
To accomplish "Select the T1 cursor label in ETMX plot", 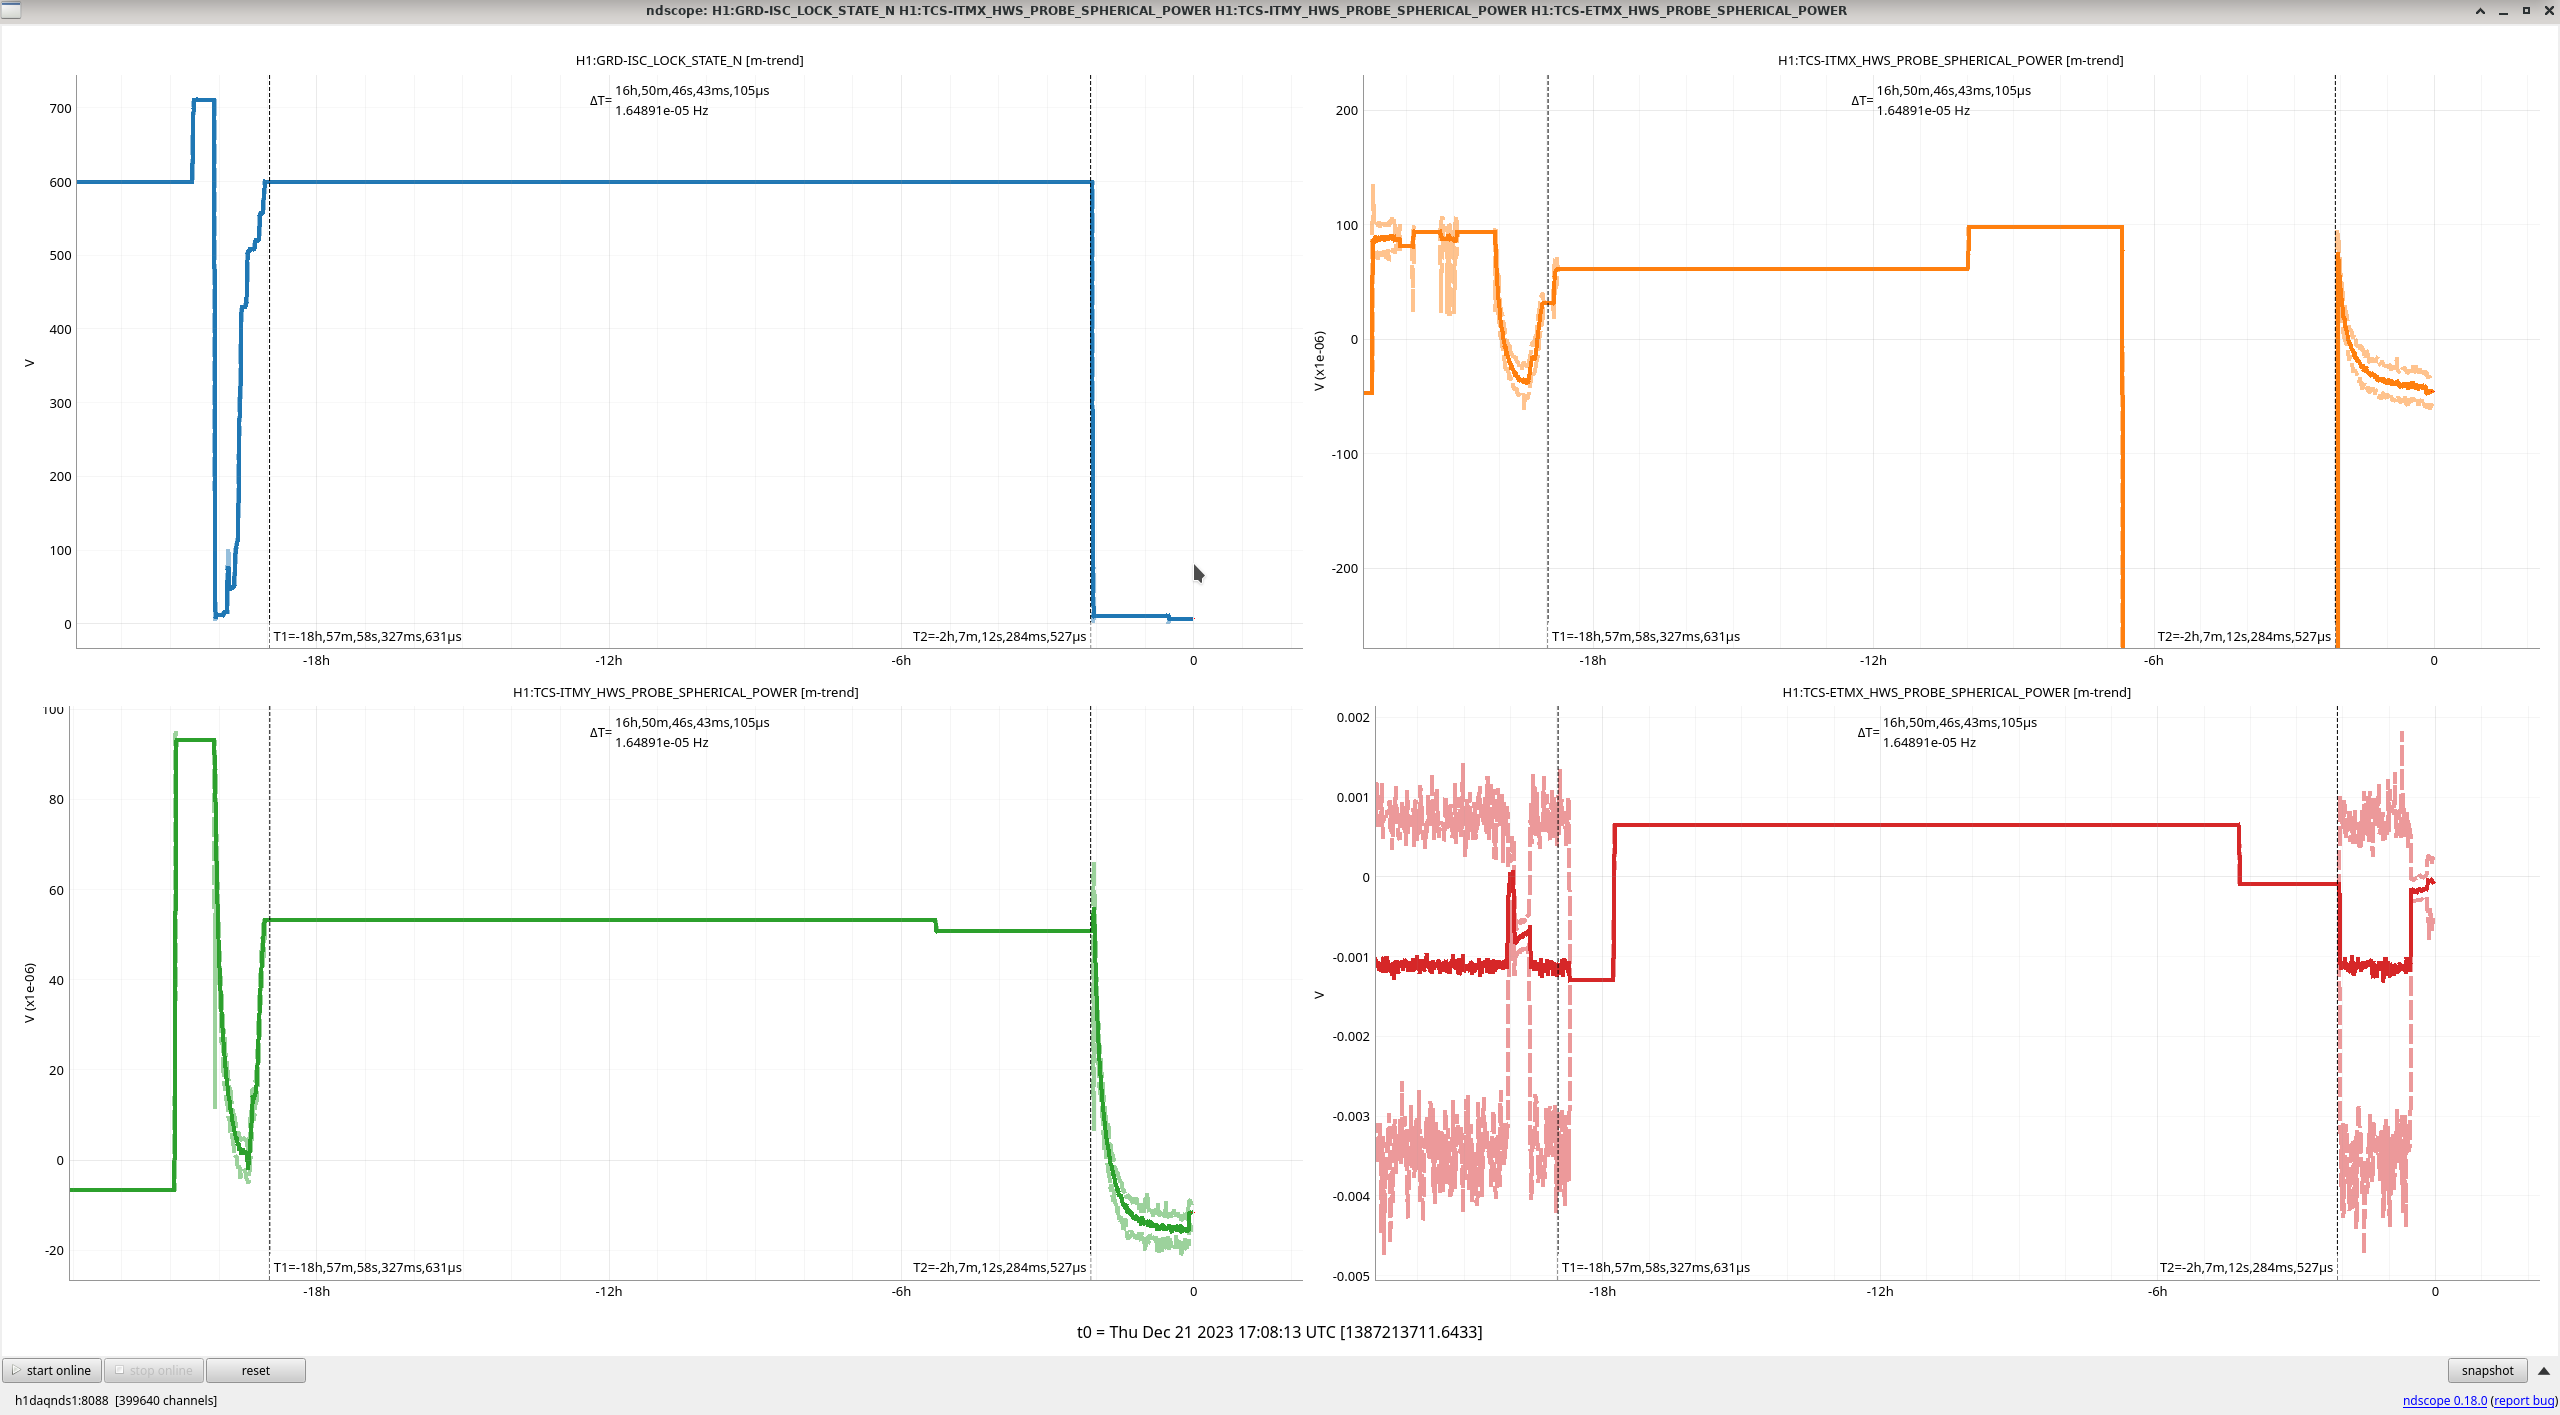I will (1655, 1267).
